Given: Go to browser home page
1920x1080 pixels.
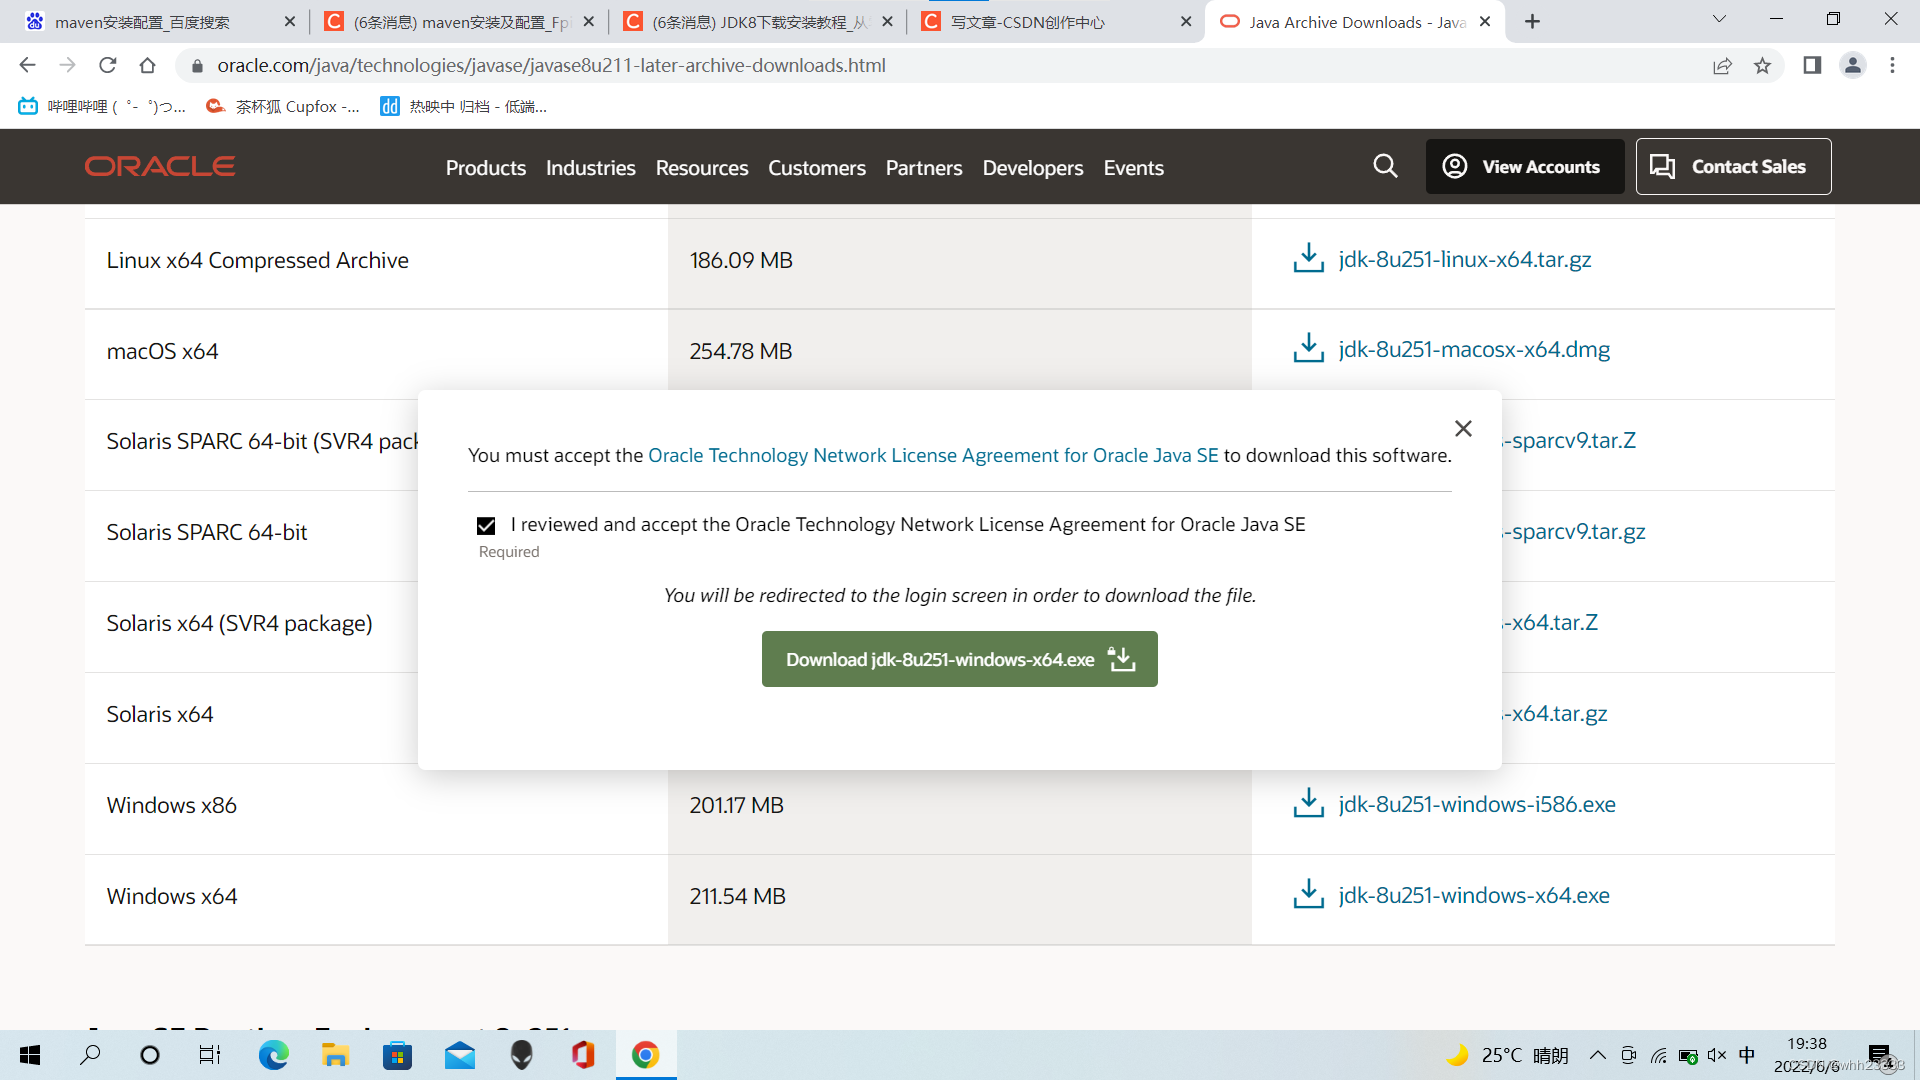Looking at the screenshot, I should pos(147,65).
